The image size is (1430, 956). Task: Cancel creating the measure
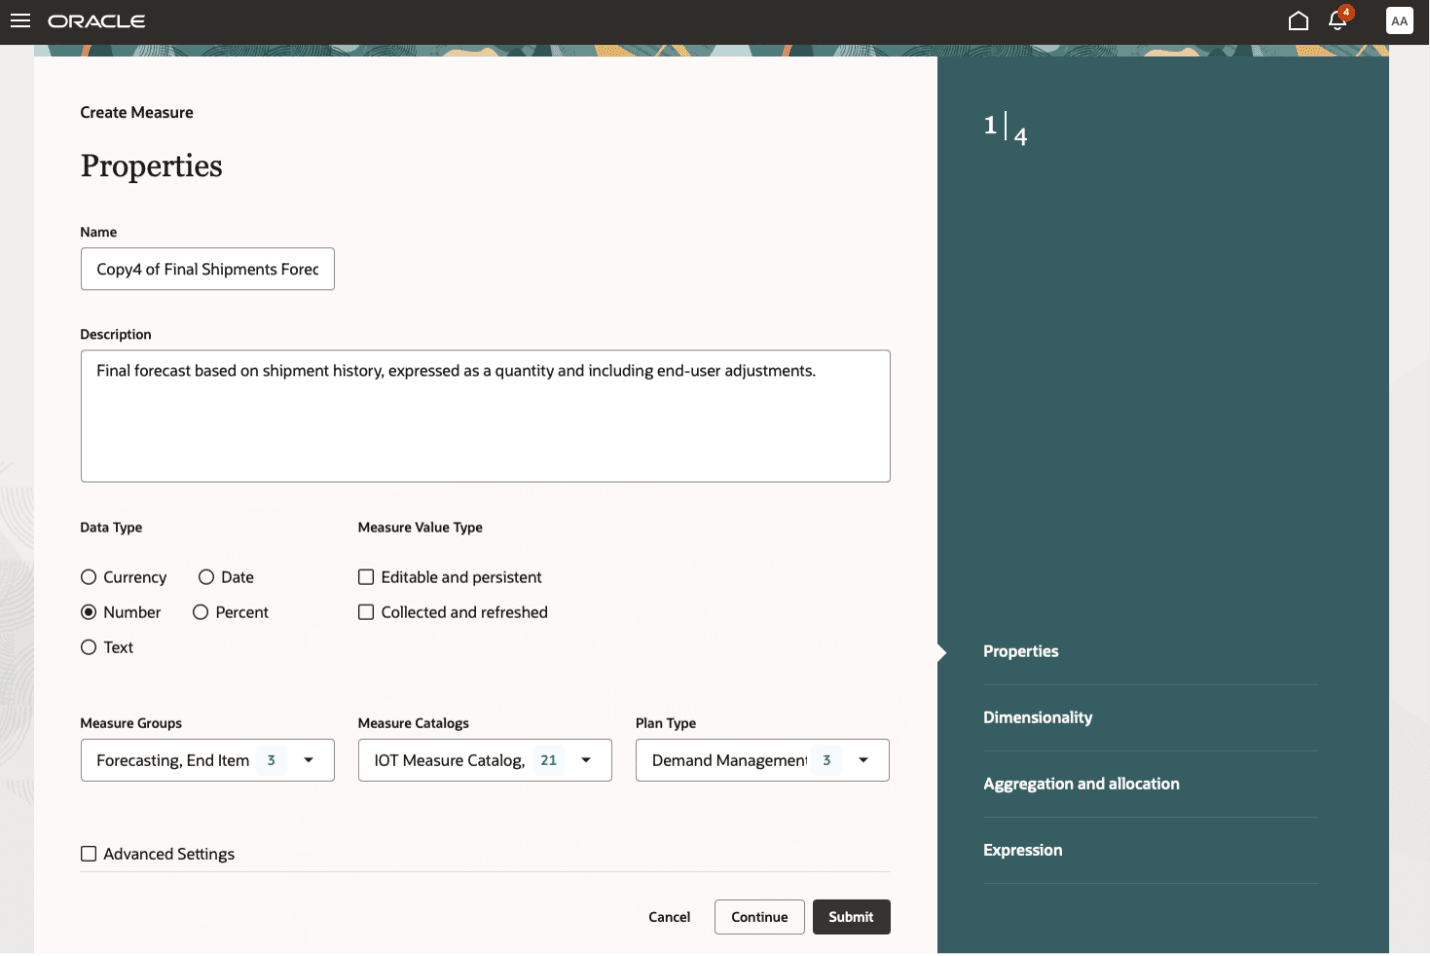669,917
